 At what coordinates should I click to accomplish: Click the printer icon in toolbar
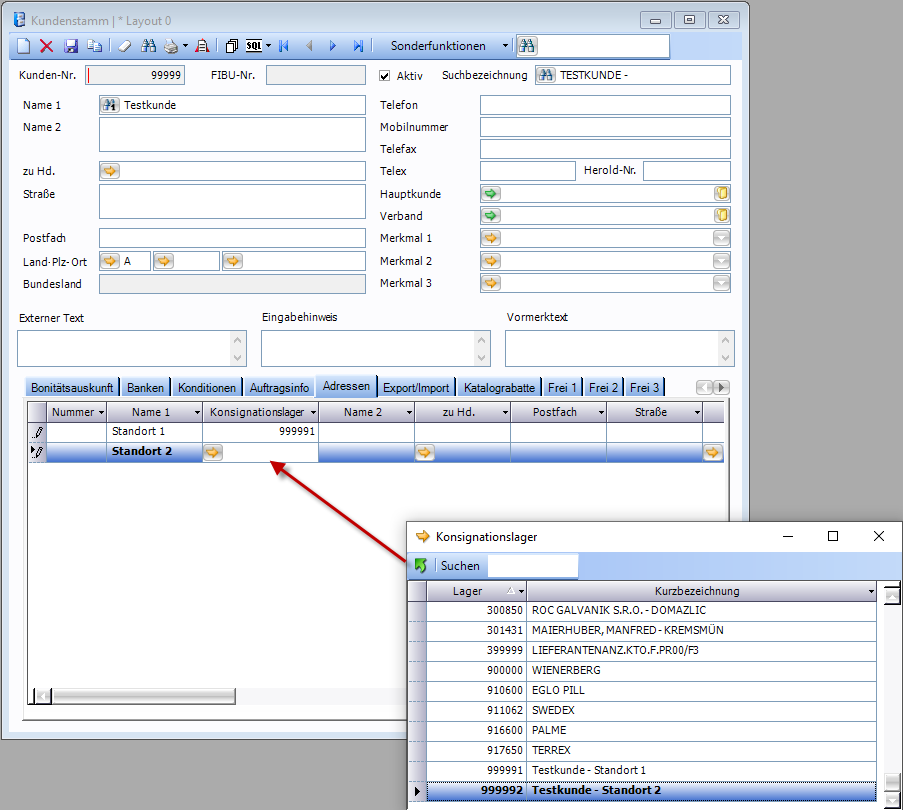171,46
